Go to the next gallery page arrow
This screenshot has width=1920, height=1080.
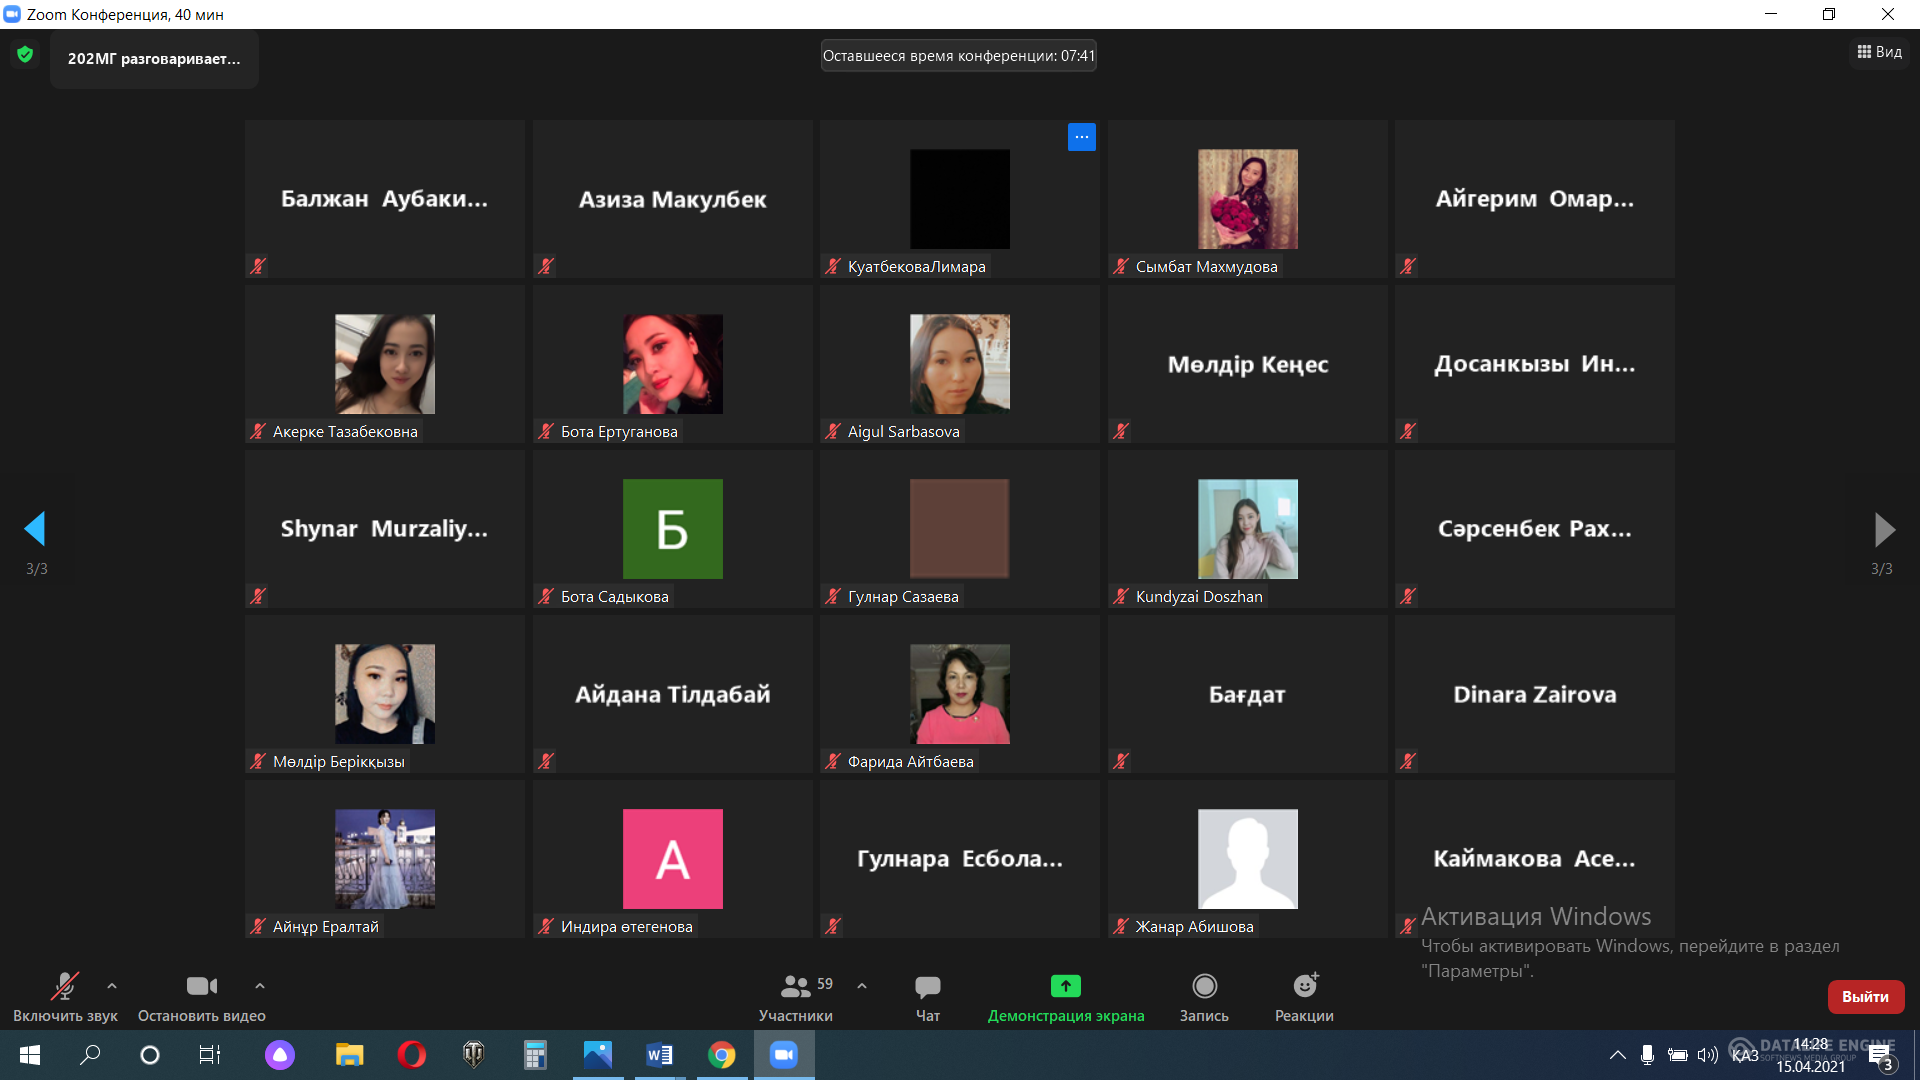click(x=1884, y=530)
